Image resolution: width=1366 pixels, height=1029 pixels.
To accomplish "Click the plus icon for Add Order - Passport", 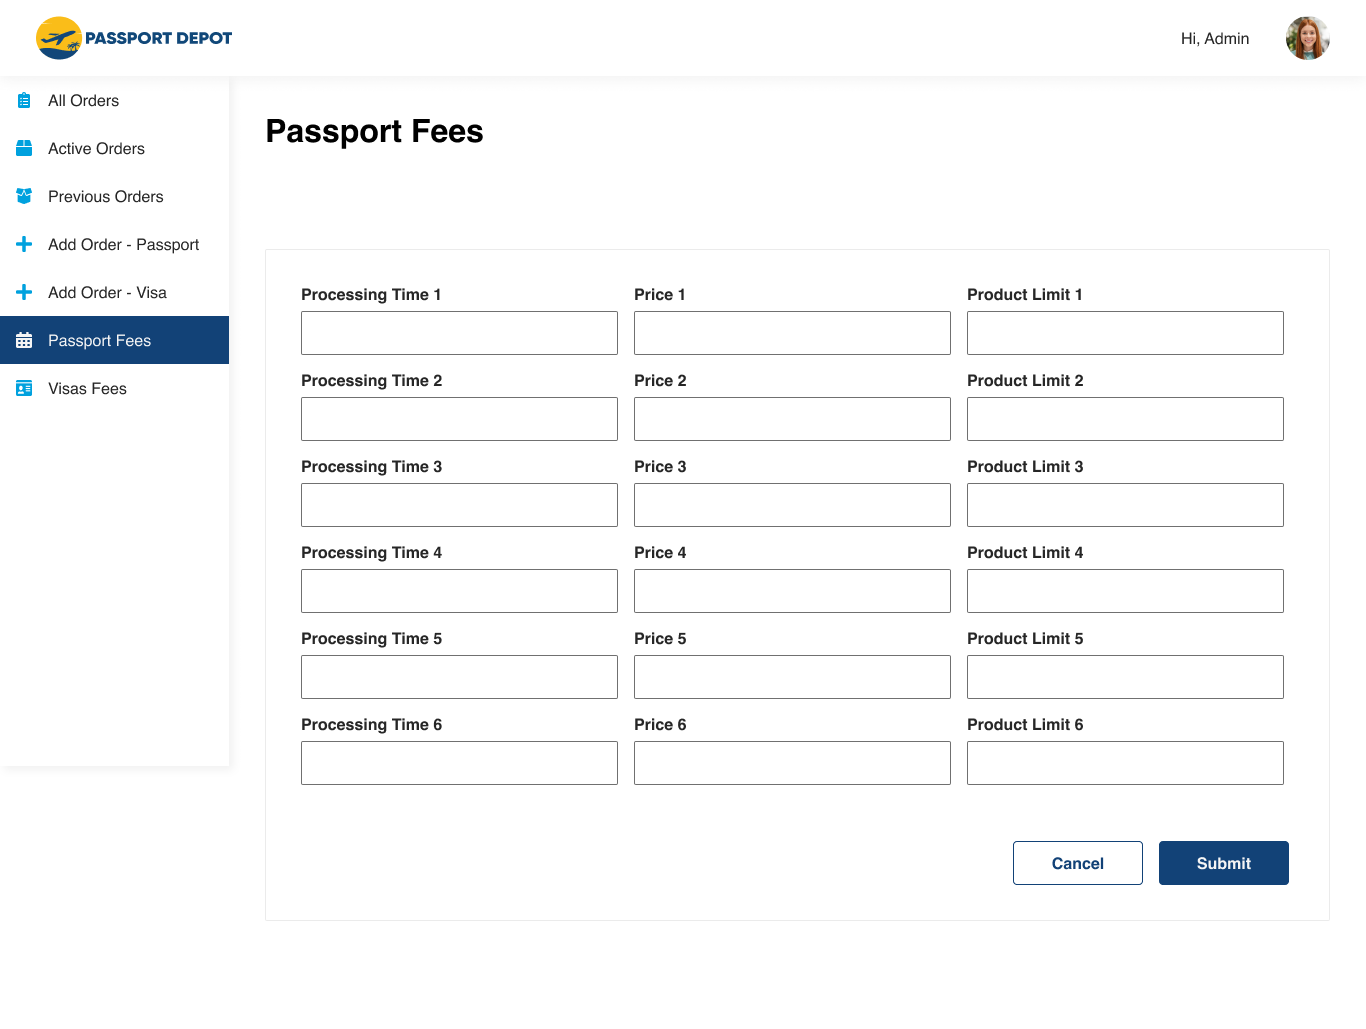I will coord(24,245).
